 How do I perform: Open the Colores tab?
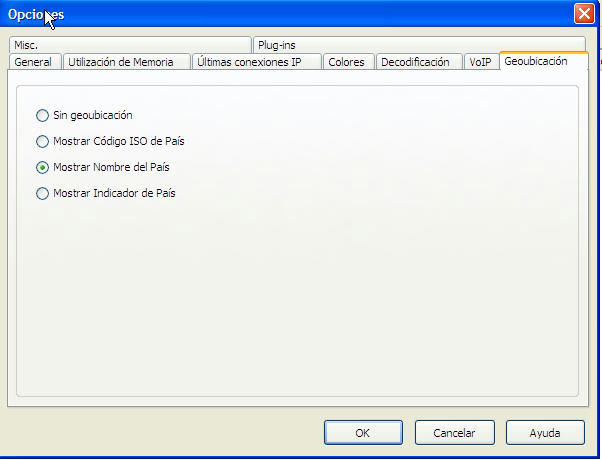coord(349,62)
